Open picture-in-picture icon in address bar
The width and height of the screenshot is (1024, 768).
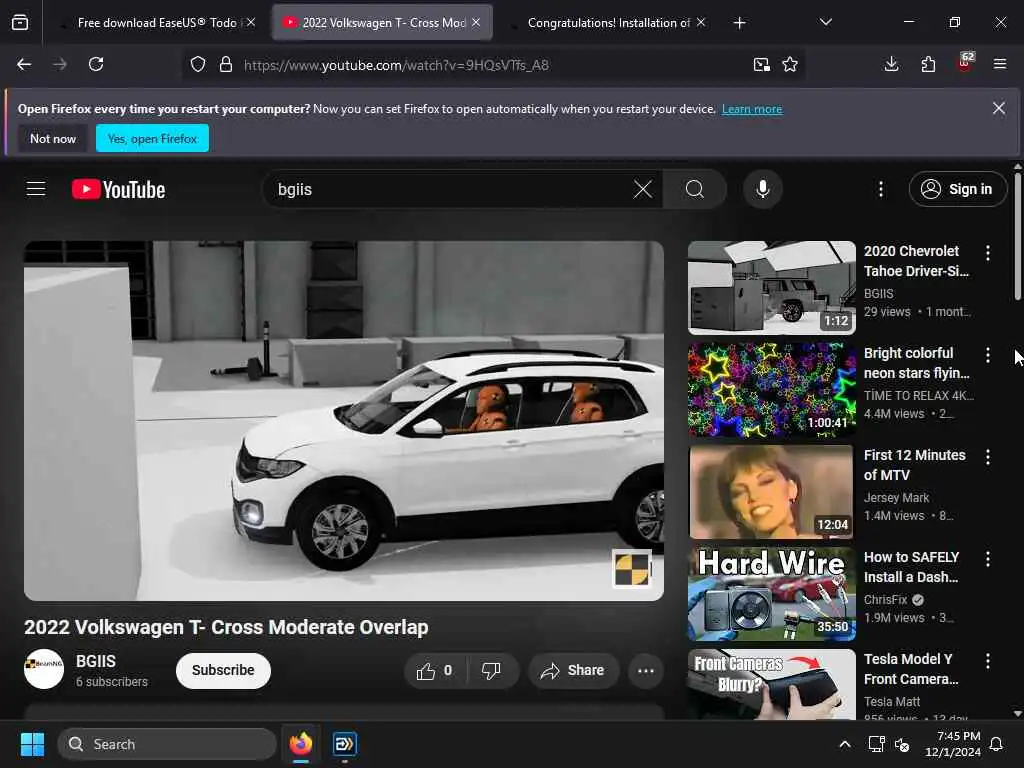[x=761, y=65]
